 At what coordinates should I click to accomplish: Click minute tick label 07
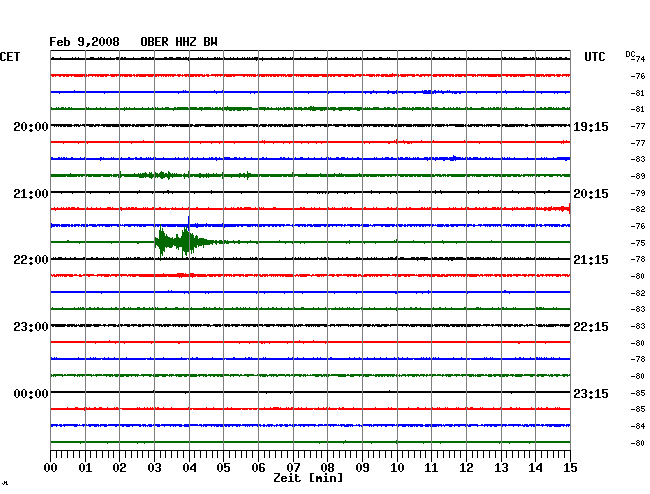pos(293,467)
